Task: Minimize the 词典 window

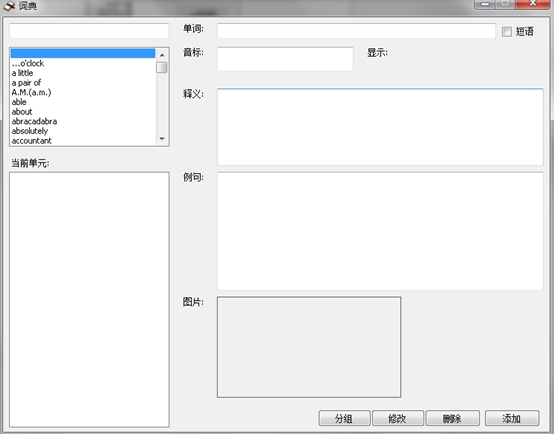Action: 485,4
